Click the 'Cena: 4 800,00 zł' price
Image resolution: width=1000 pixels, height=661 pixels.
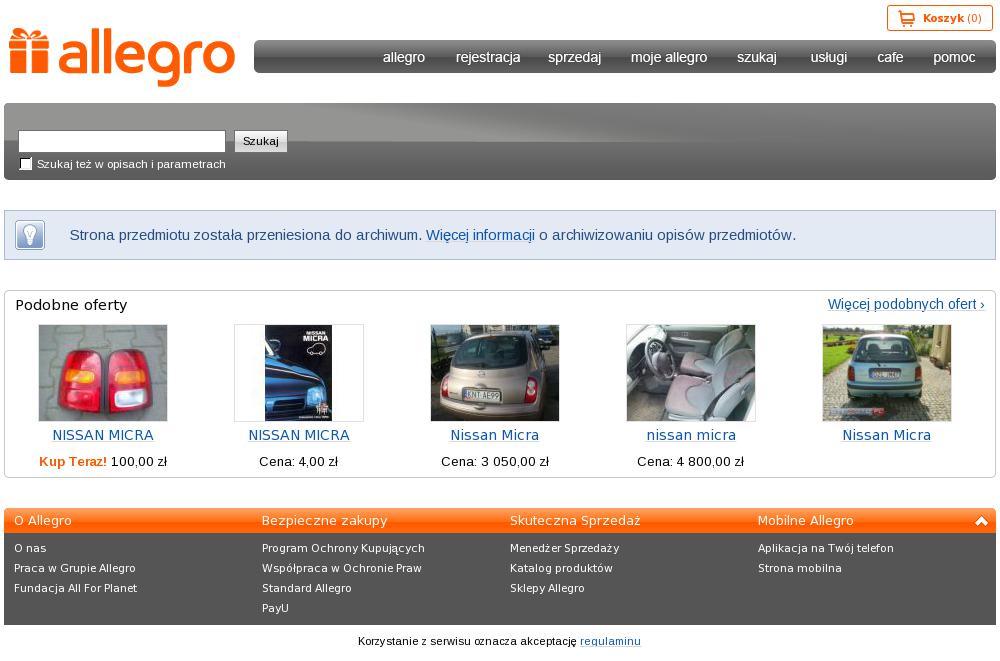pyautogui.click(x=691, y=461)
